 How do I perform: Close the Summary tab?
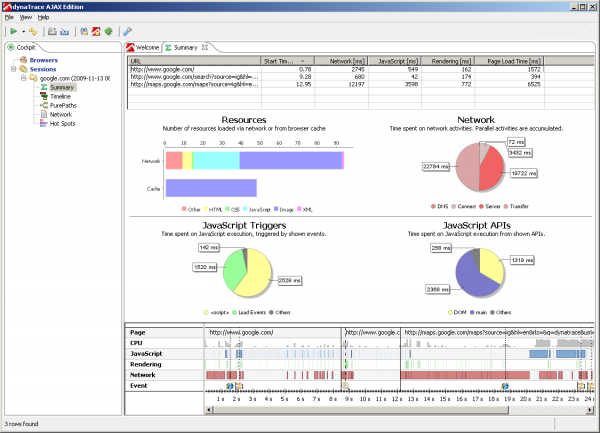click(205, 47)
